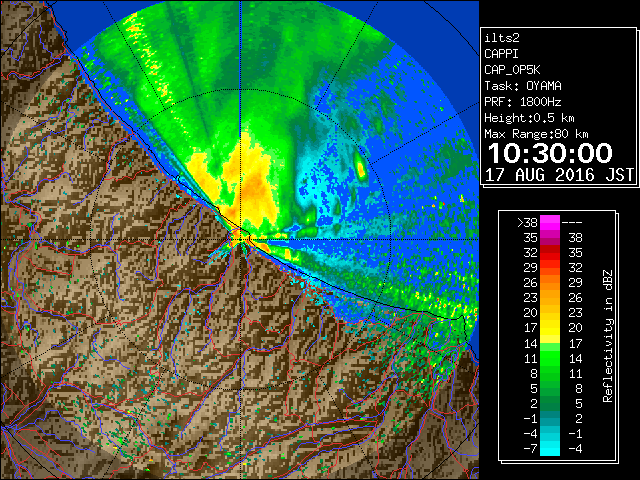Select the 'Height:0.5 km' value
The height and width of the screenshot is (480, 640).
(529, 118)
